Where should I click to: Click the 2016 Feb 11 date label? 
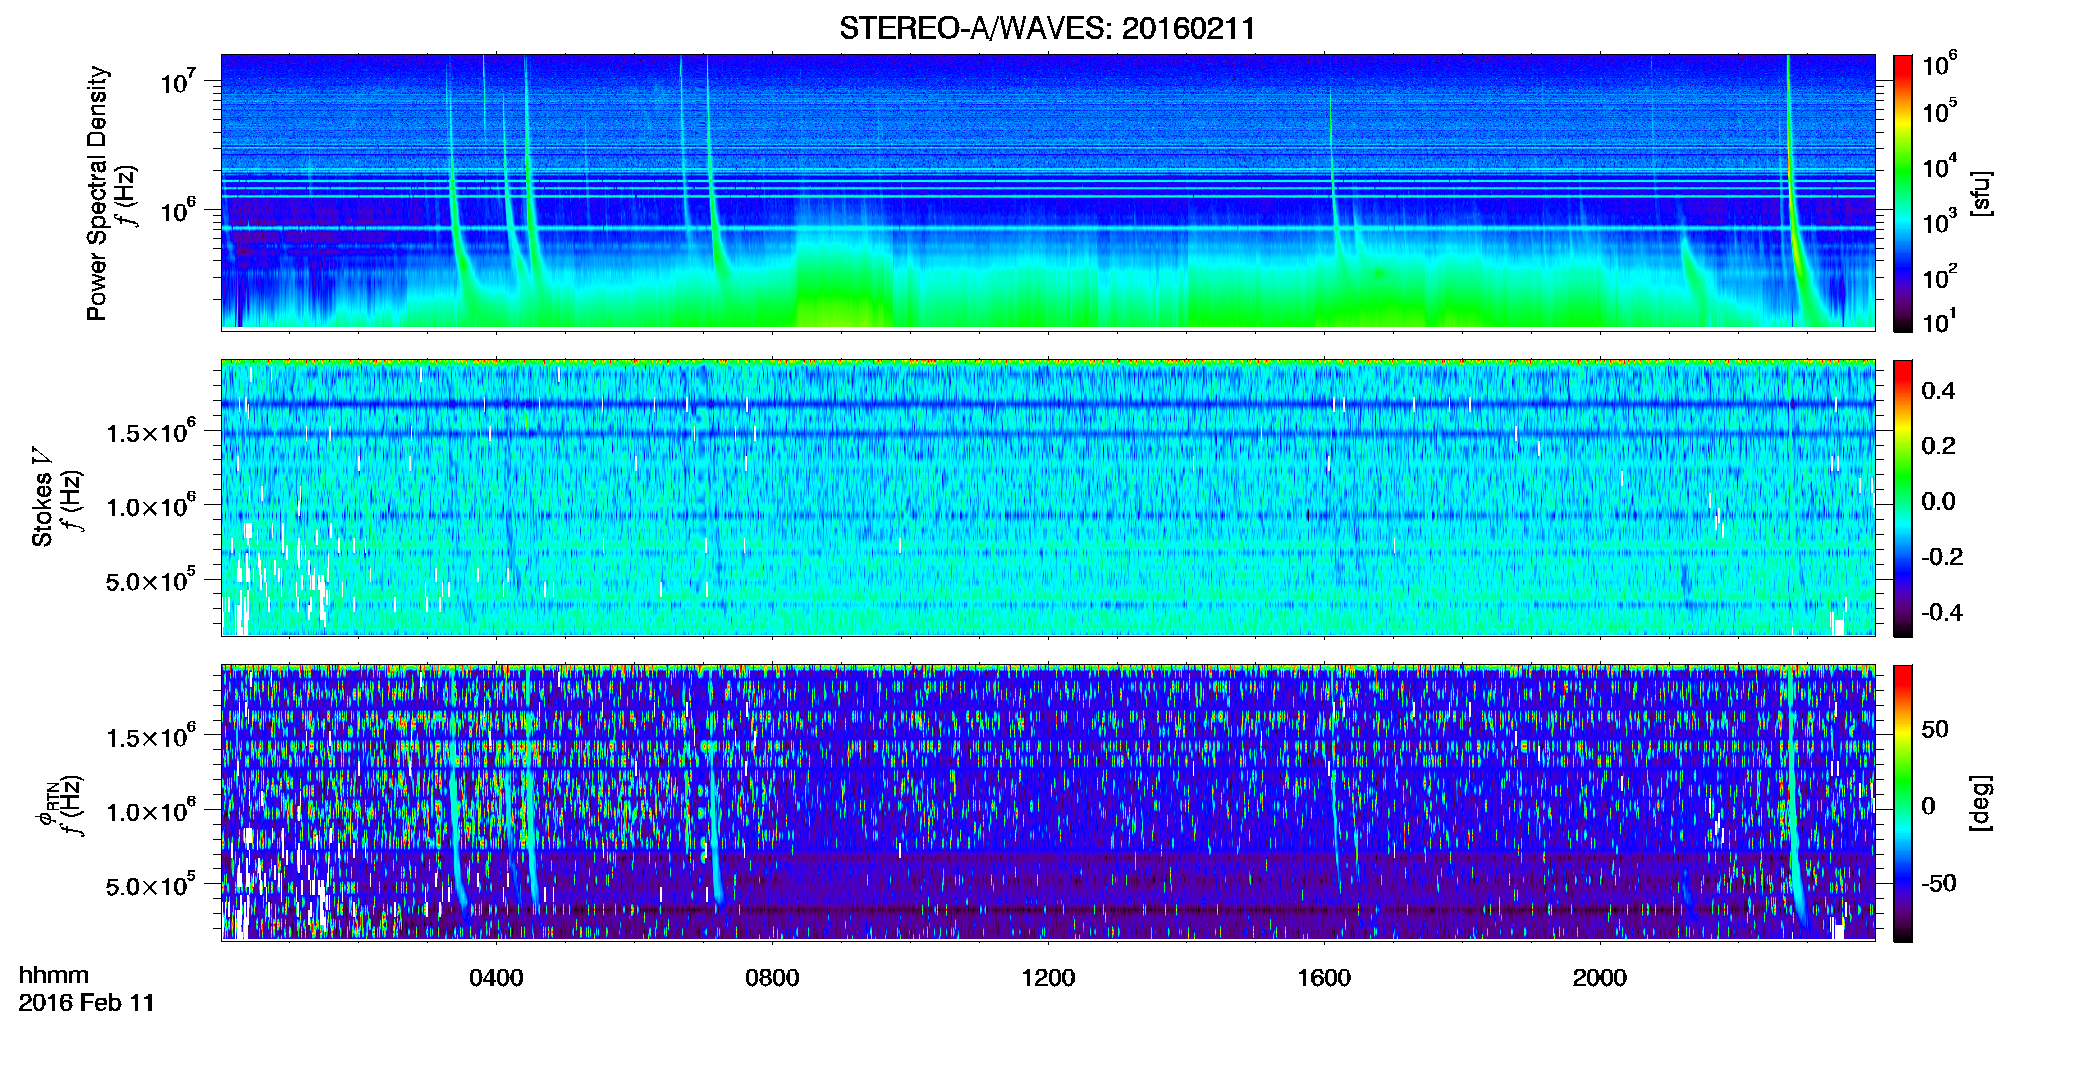[x=87, y=1003]
